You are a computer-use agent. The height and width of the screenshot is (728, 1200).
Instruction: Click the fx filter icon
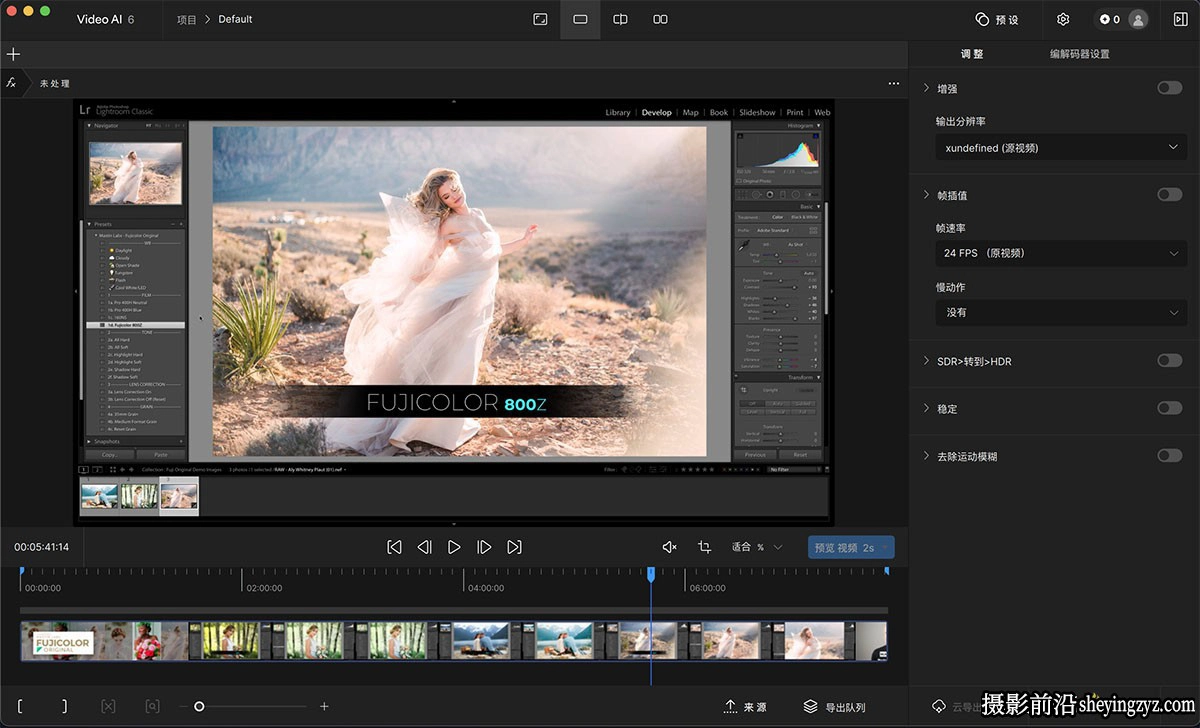pos(11,83)
